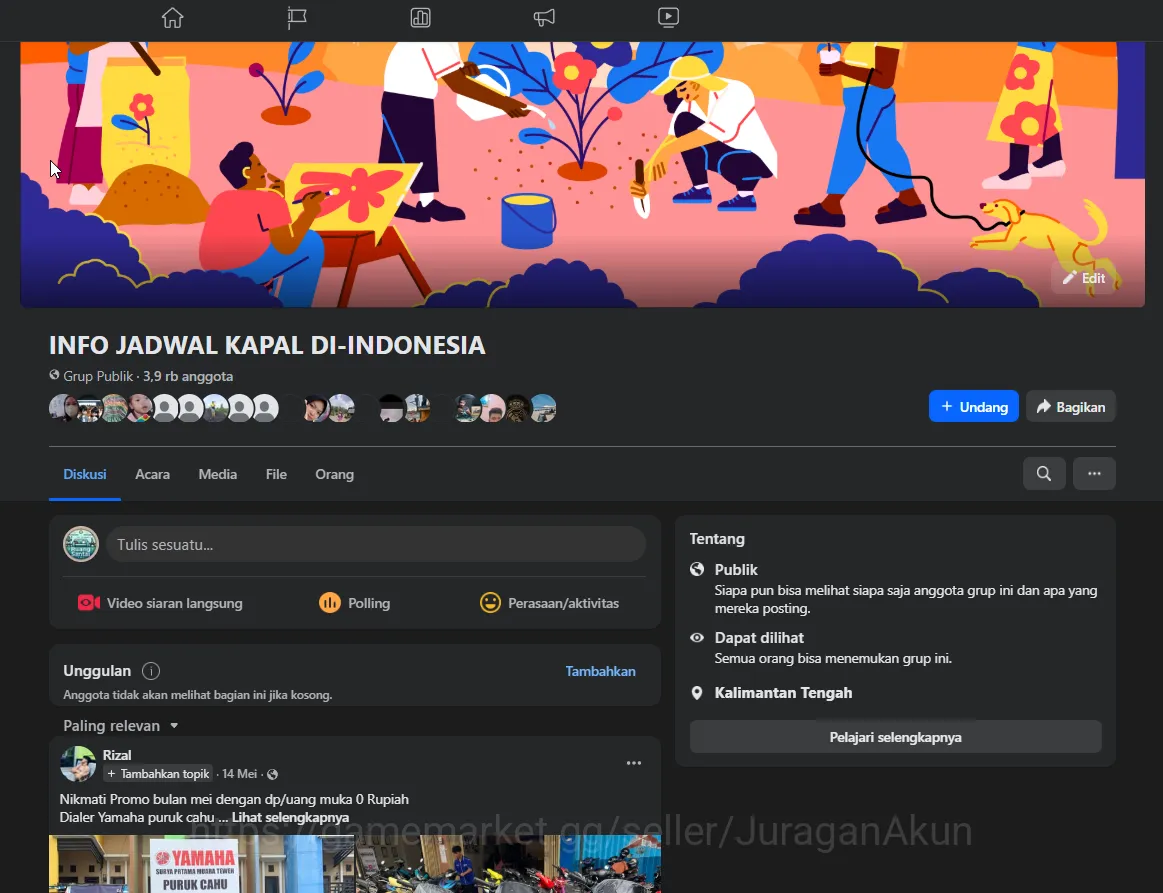Click the globe icon beside Publik
The width and height of the screenshot is (1163, 893).
(x=696, y=569)
